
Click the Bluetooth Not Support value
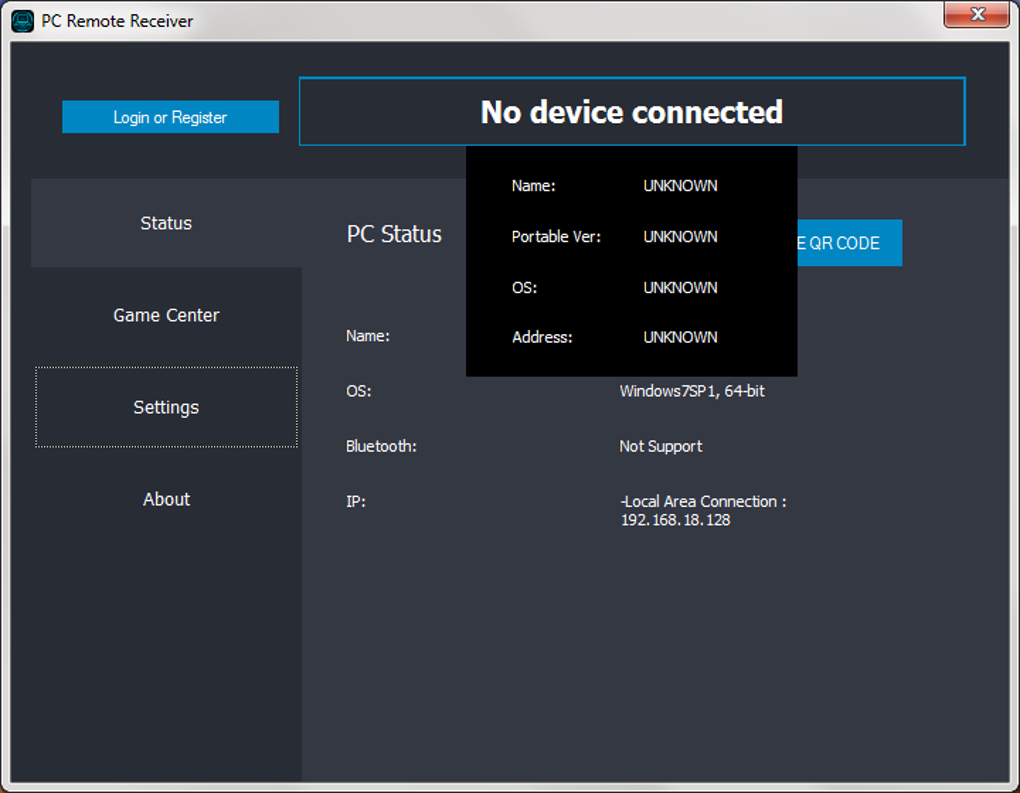660,446
